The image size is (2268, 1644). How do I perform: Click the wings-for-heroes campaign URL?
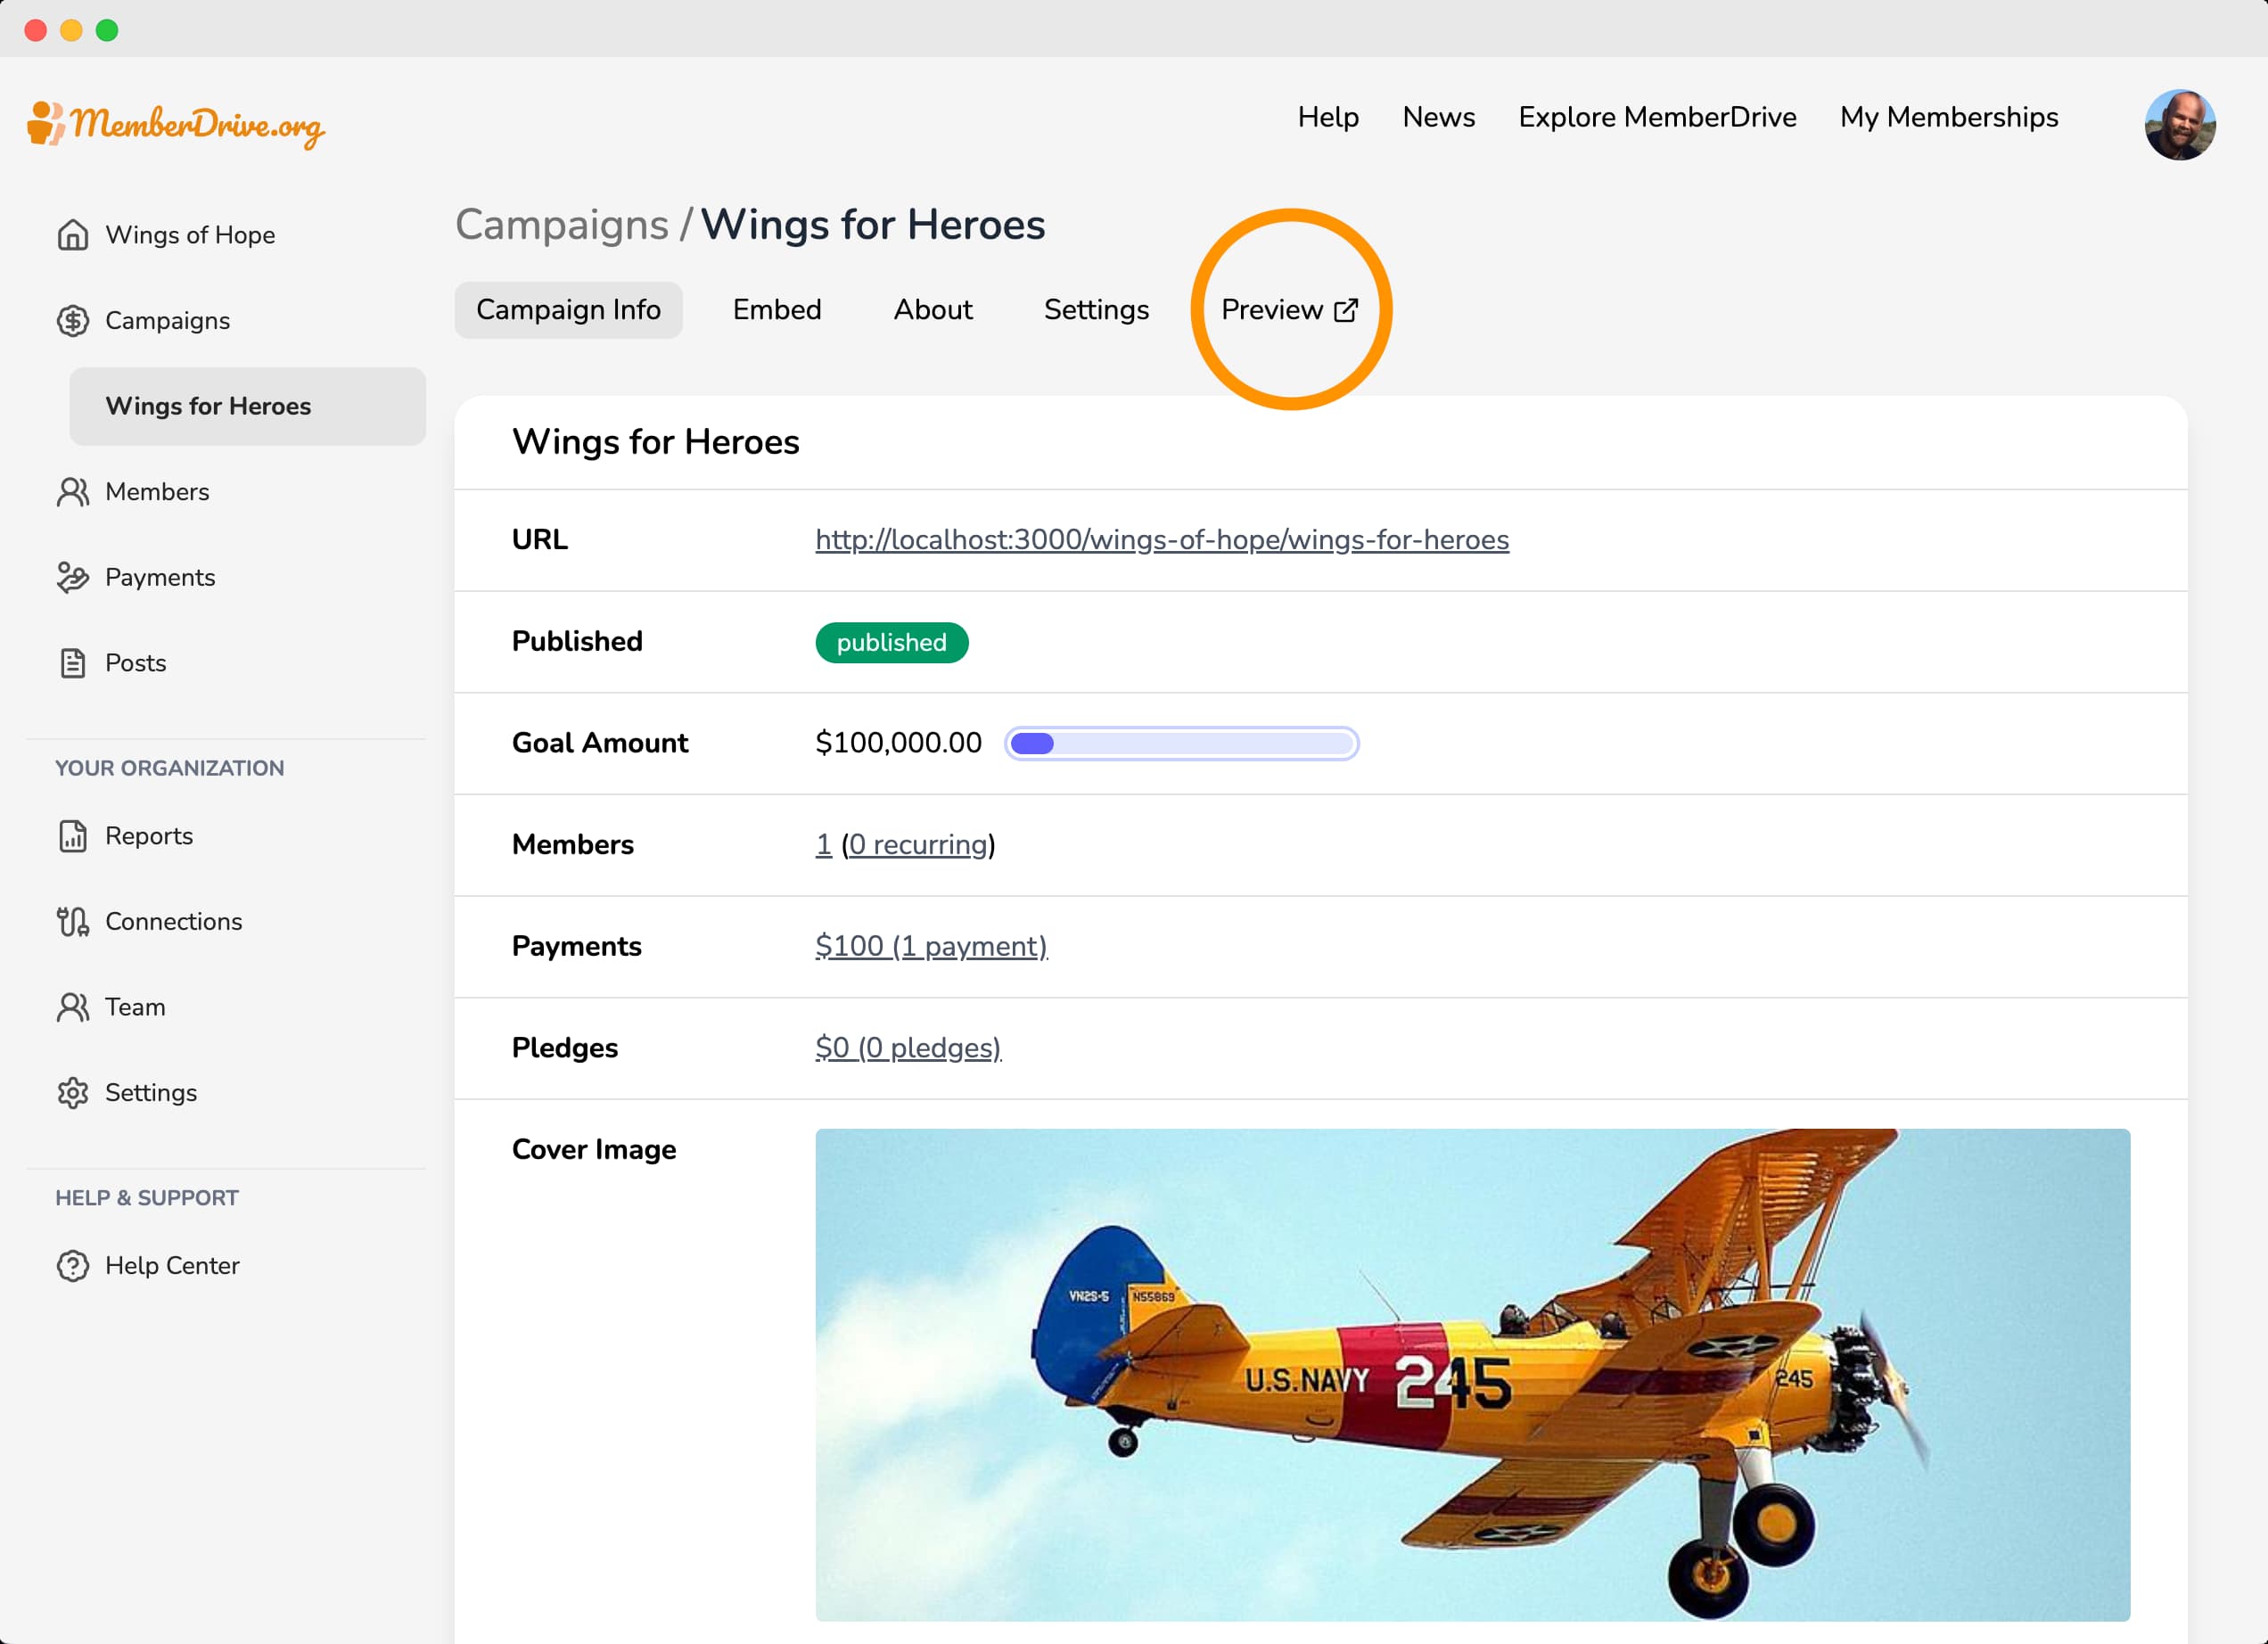coord(1161,539)
